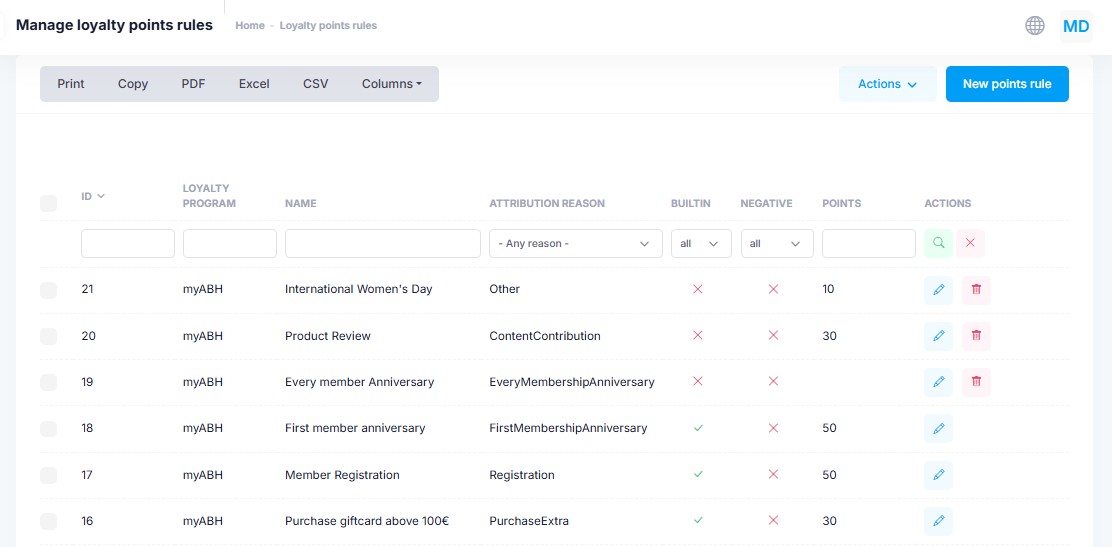Sort by Name column header
The image size is (1112, 547).
click(x=301, y=204)
